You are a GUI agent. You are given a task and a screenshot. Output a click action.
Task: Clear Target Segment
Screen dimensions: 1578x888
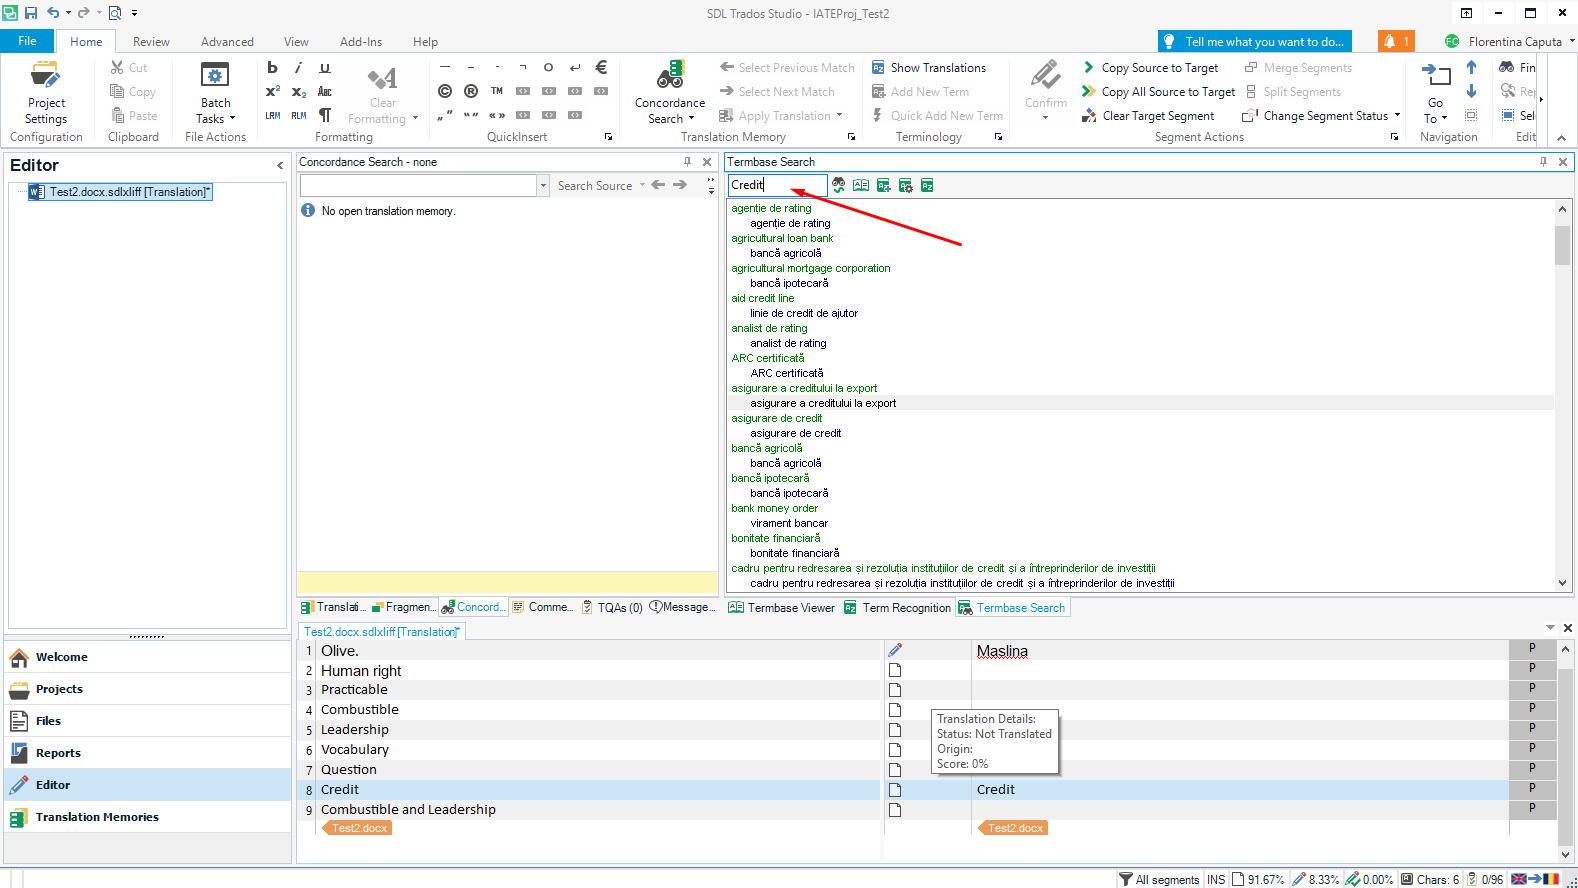[1149, 115]
